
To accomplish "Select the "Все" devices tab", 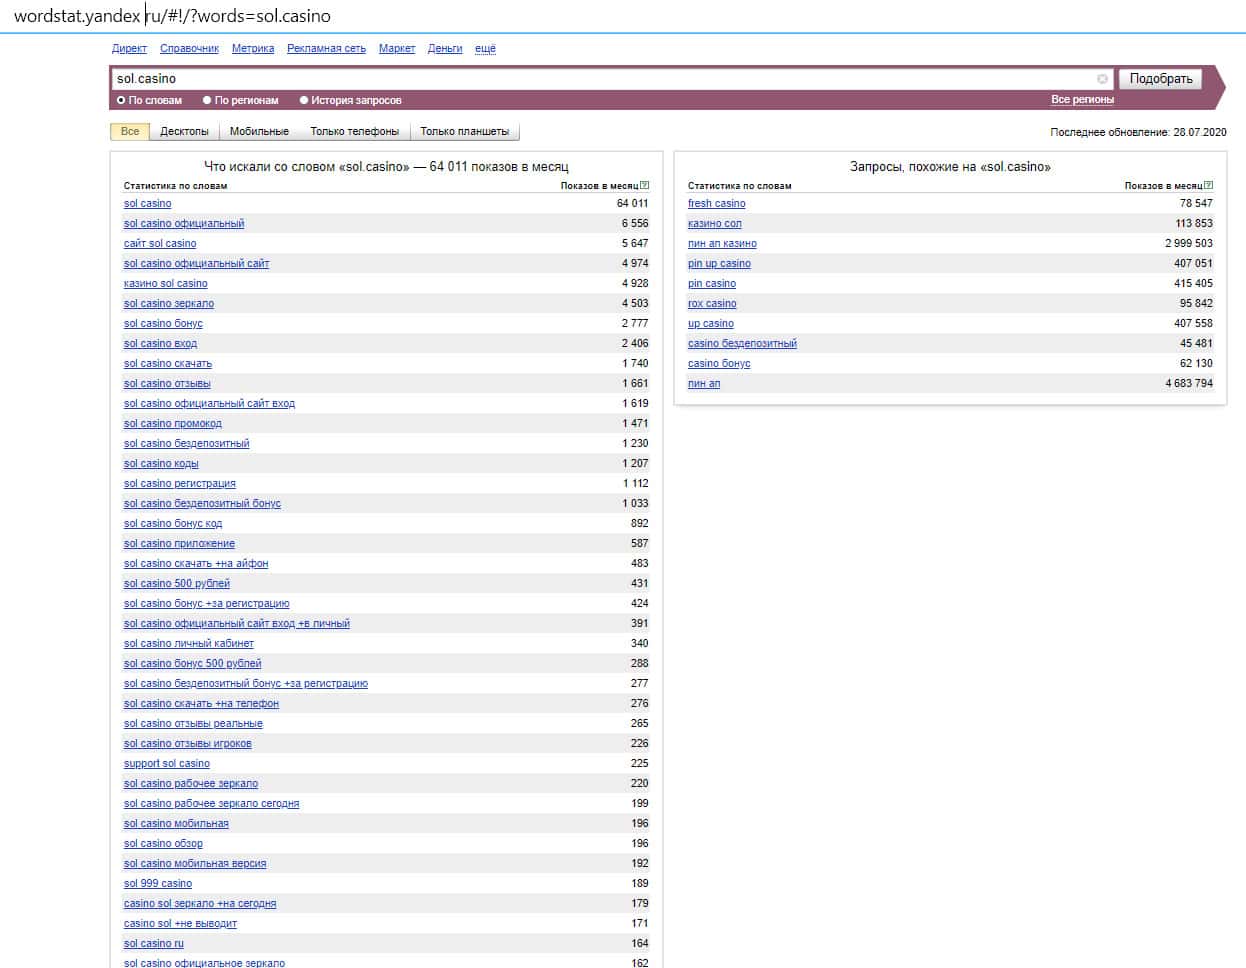I will 130,131.
